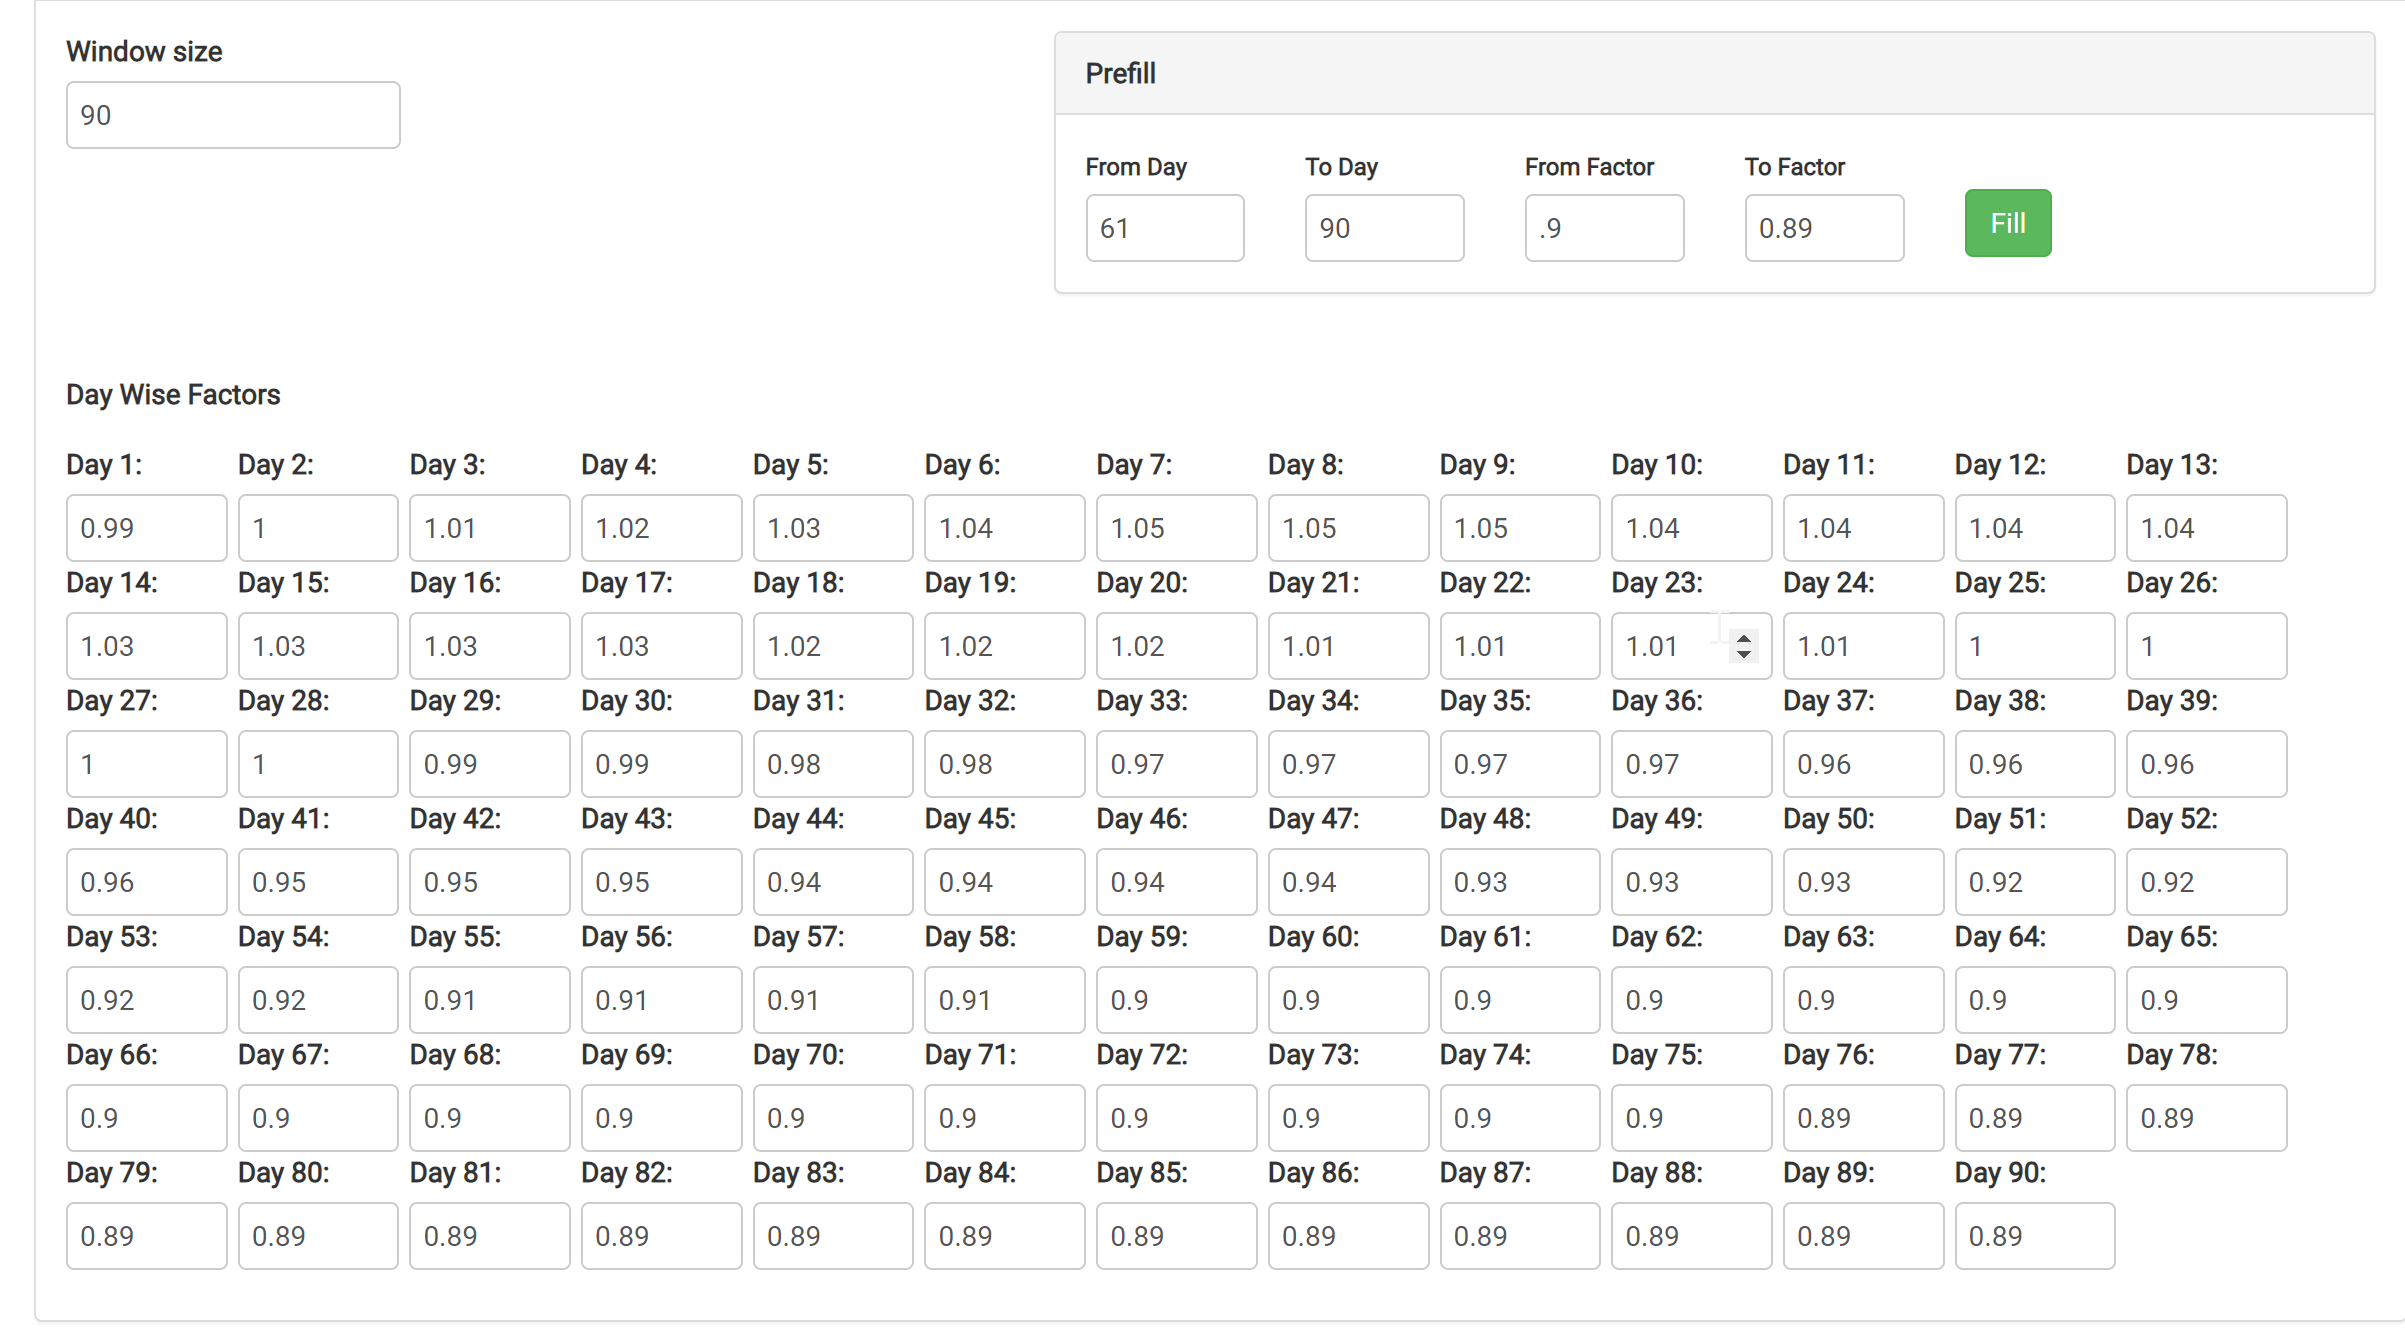Focus the Day 14 factor box
The image size is (2405, 1328).
point(146,646)
